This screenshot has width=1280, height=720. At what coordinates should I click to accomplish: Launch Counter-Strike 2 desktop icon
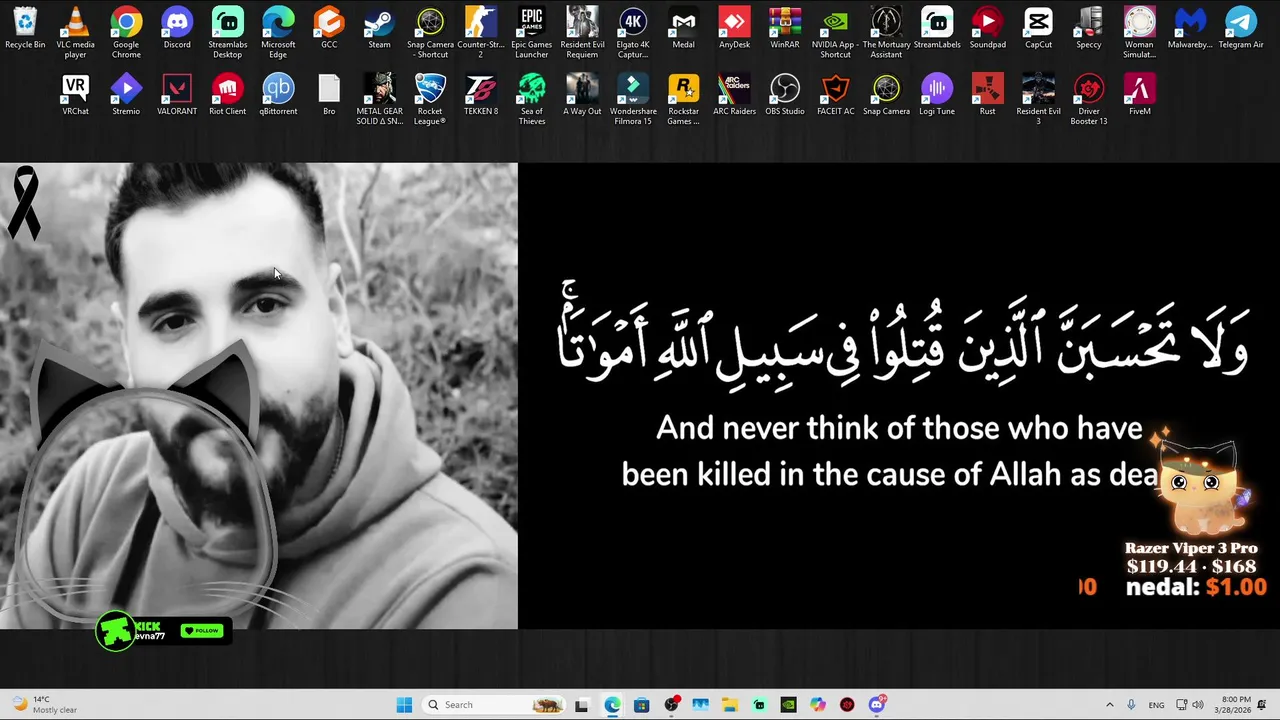coord(481,32)
